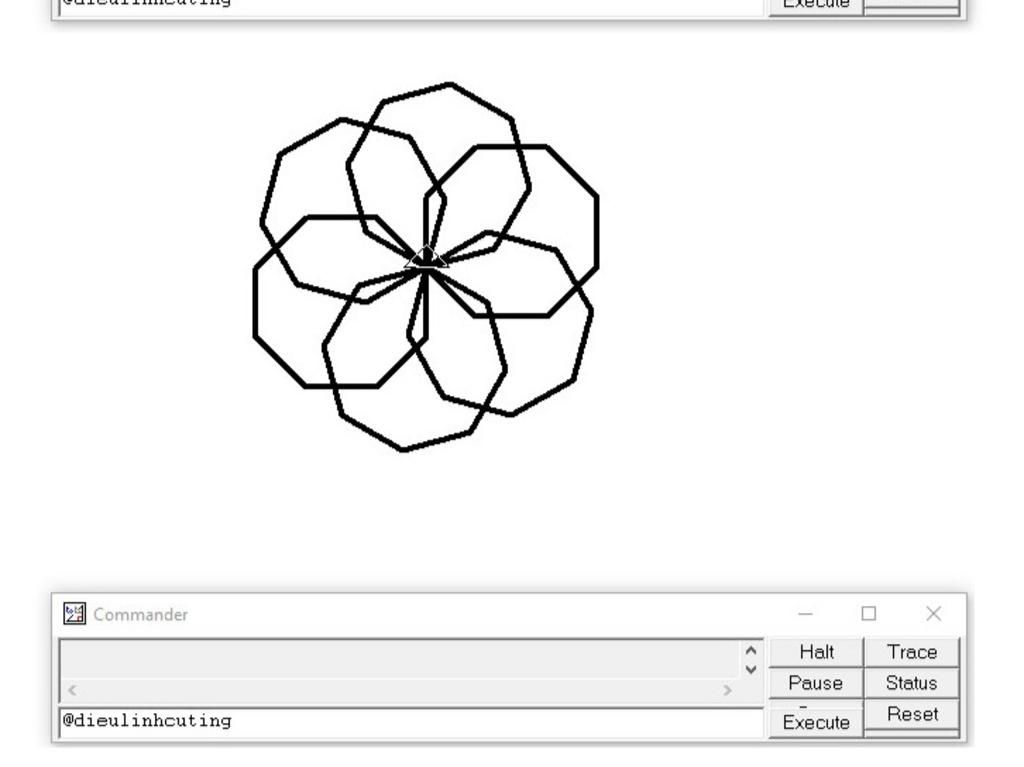Click the Execute button in bottom Commander
Screen dimensions: 1024x767
pos(816,721)
